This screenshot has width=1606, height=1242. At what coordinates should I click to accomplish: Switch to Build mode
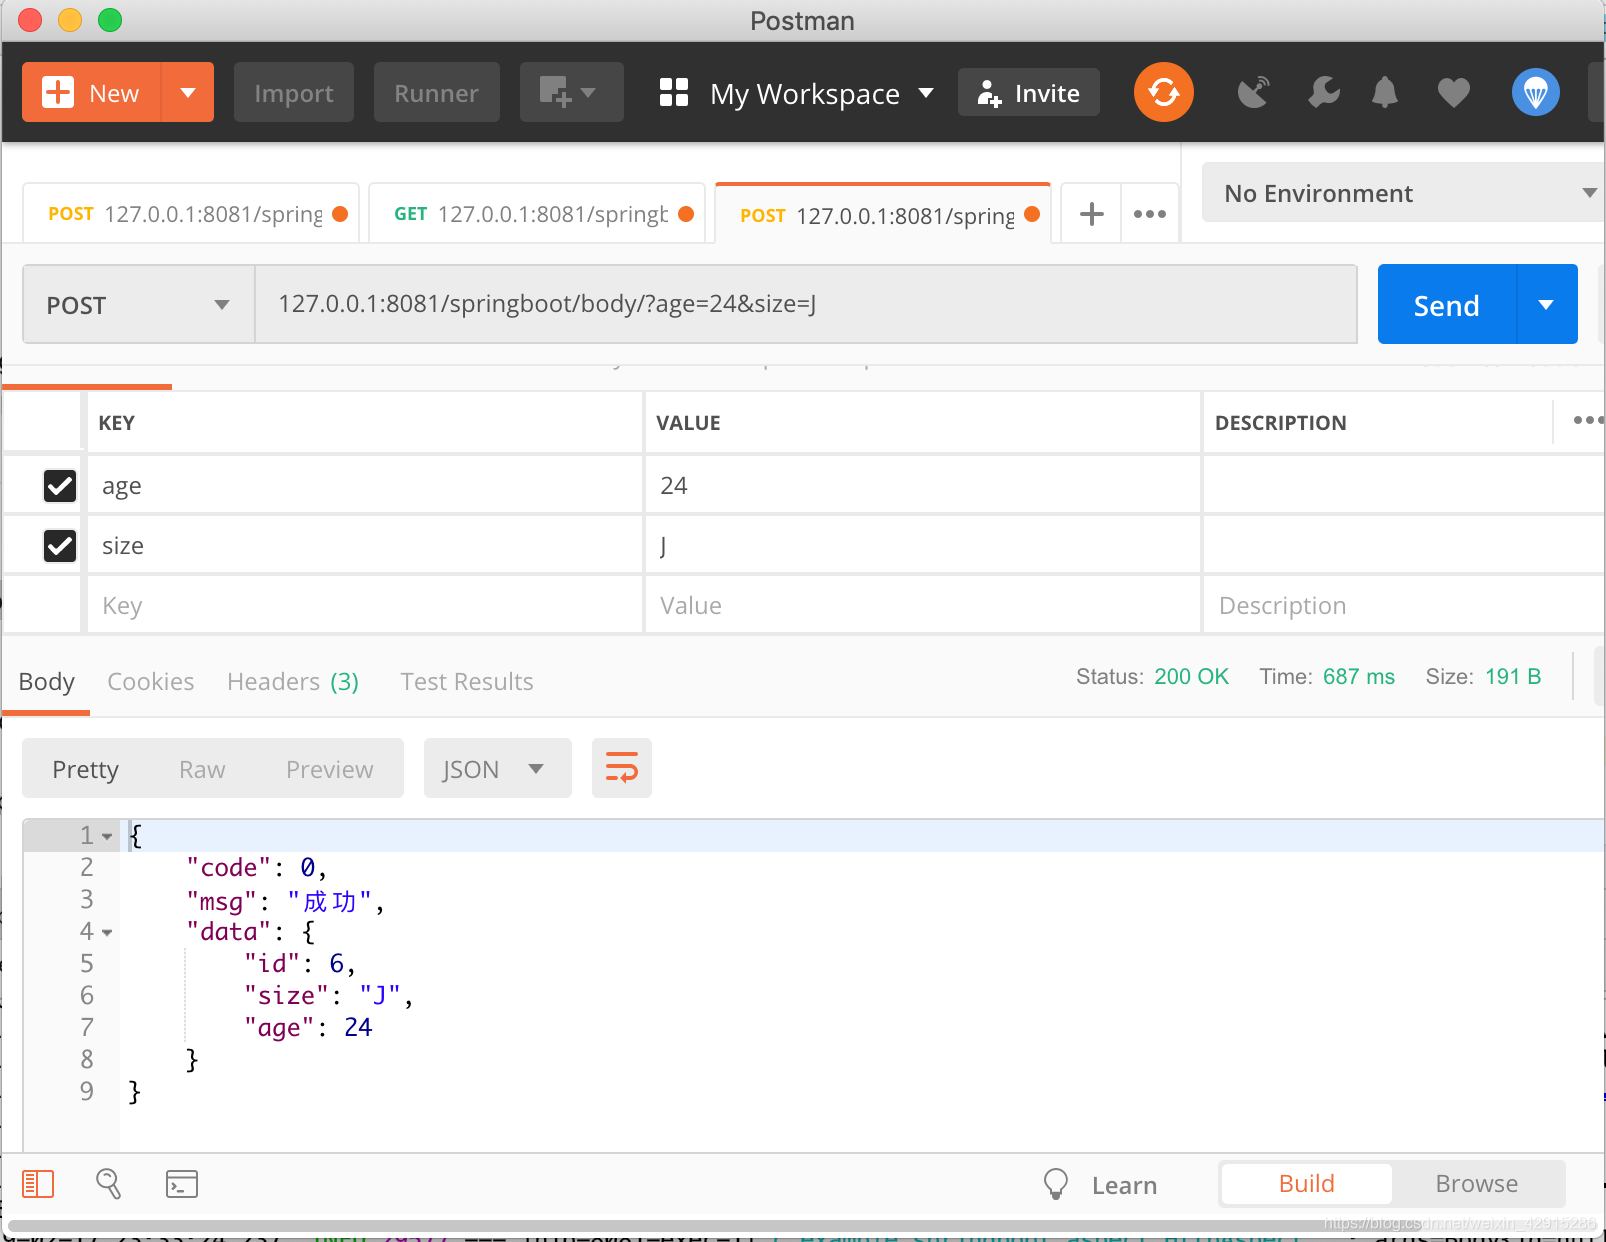coord(1306,1183)
